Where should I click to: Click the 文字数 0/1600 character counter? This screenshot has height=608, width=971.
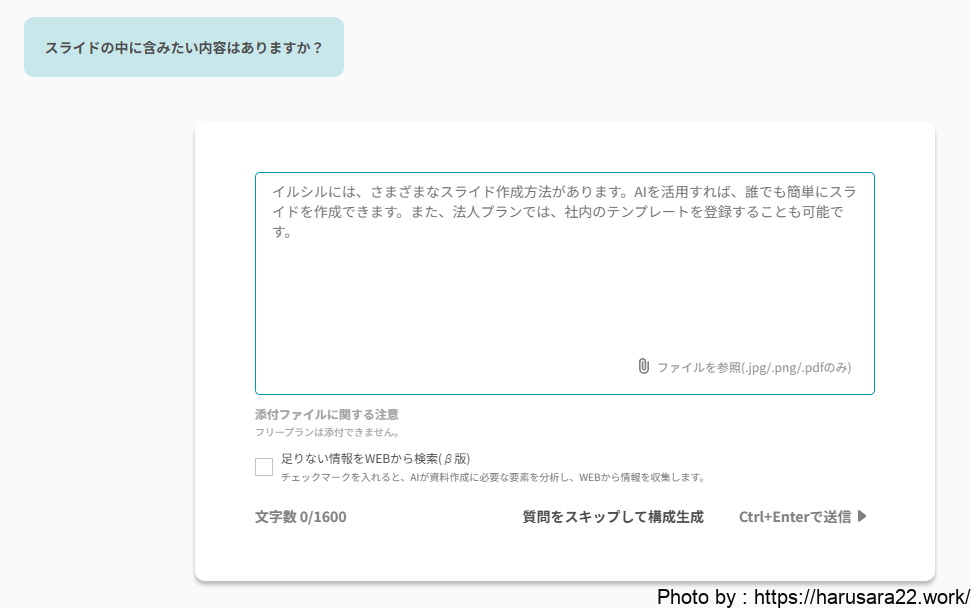click(301, 517)
